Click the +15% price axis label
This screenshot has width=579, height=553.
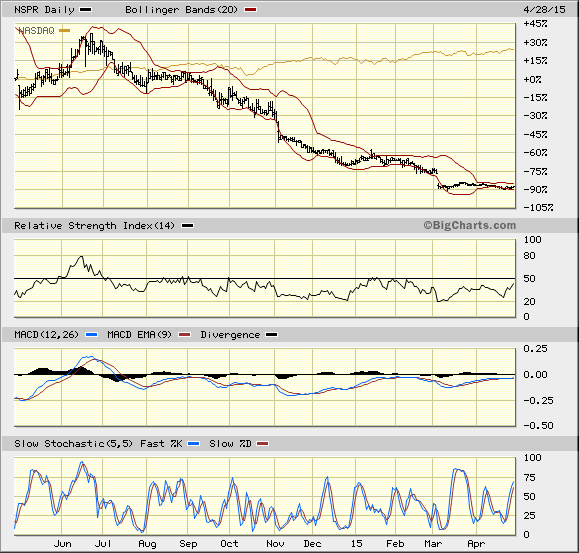[x=535, y=61]
